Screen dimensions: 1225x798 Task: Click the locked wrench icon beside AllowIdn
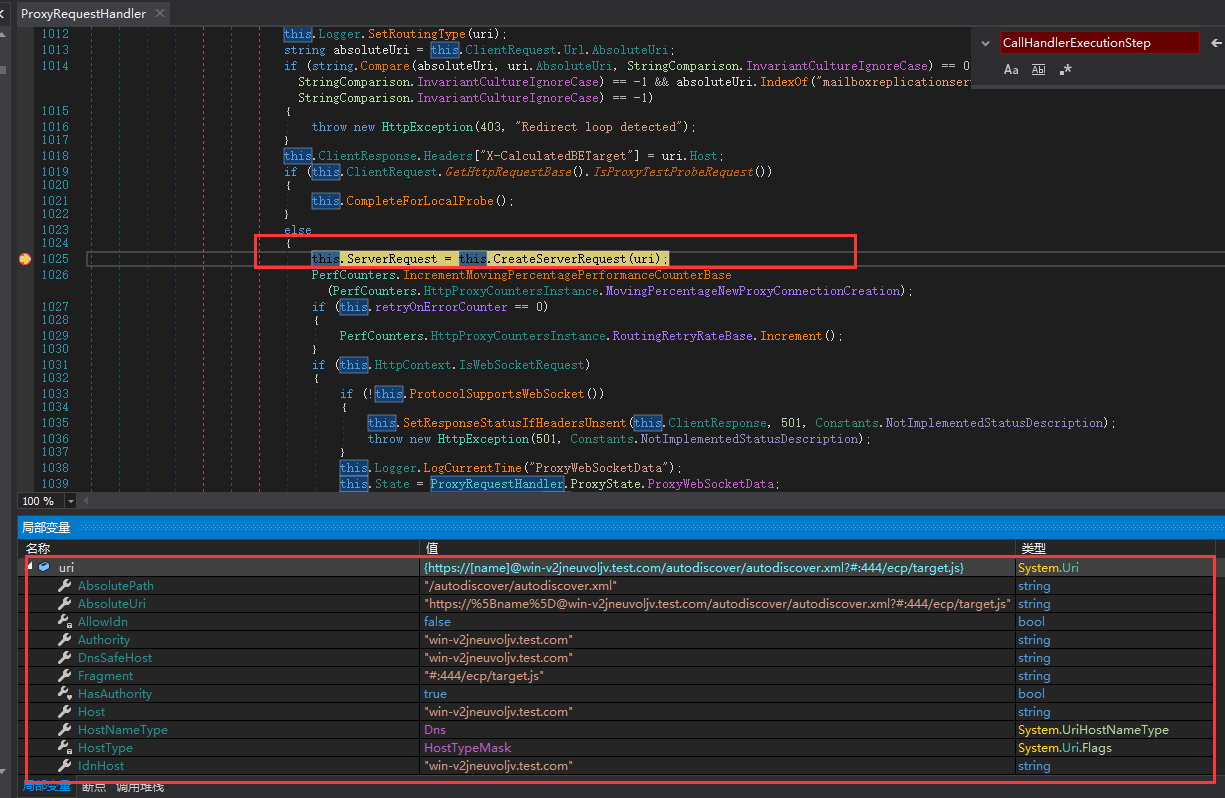point(64,622)
